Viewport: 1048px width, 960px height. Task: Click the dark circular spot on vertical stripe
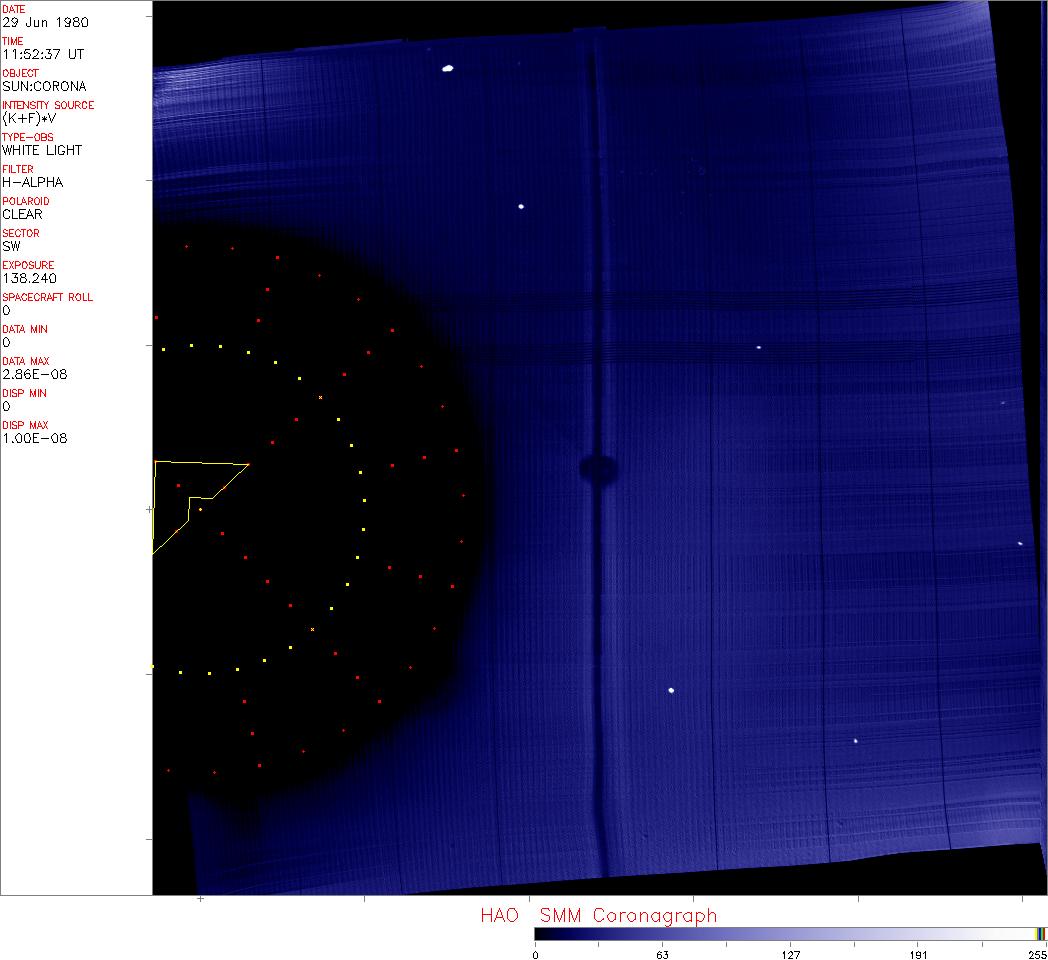[x=598, y=468]
